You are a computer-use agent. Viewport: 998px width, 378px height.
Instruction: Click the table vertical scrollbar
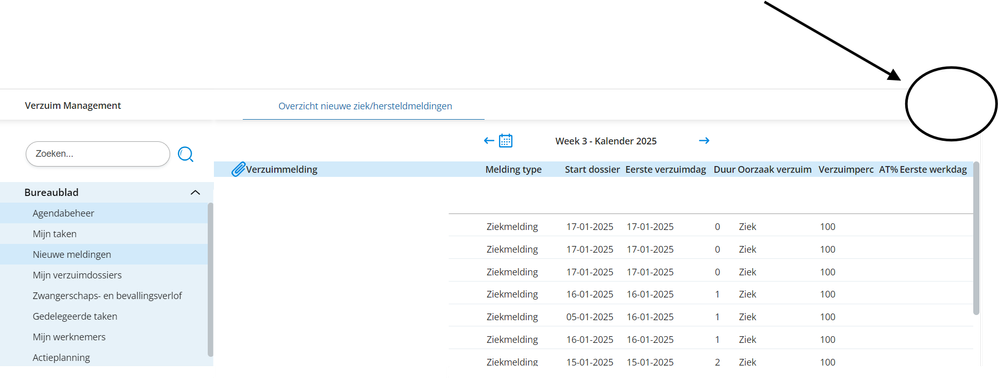pos(976,238)
